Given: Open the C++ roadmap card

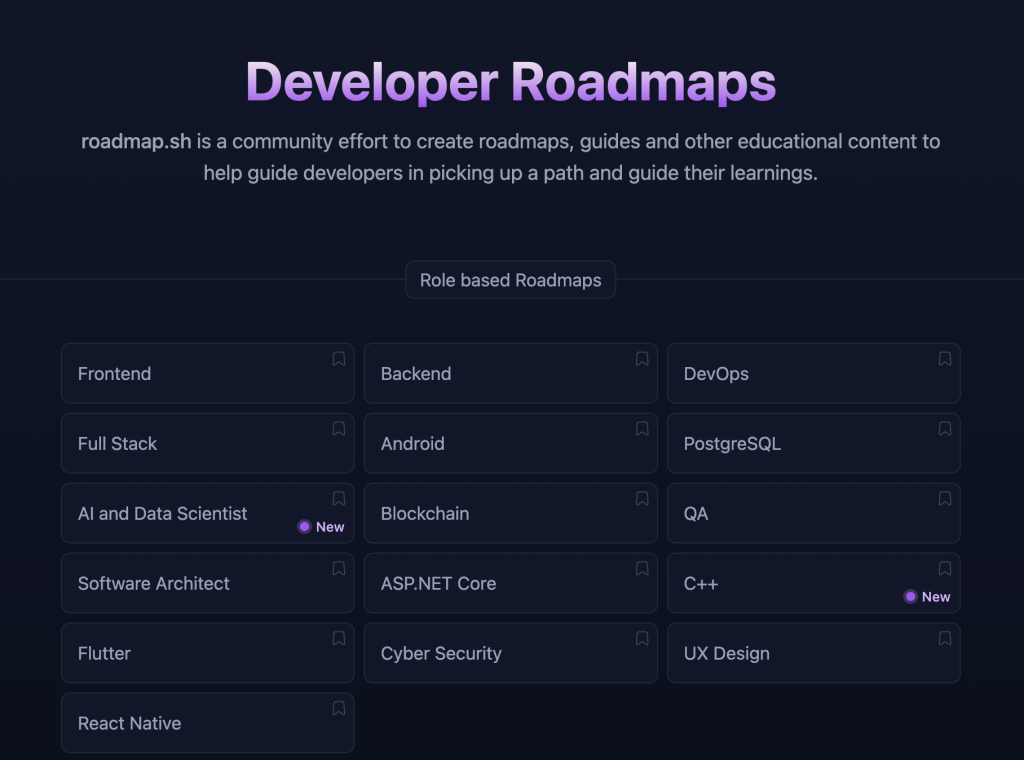Looking at the screenshot, I should click(814, 583).
